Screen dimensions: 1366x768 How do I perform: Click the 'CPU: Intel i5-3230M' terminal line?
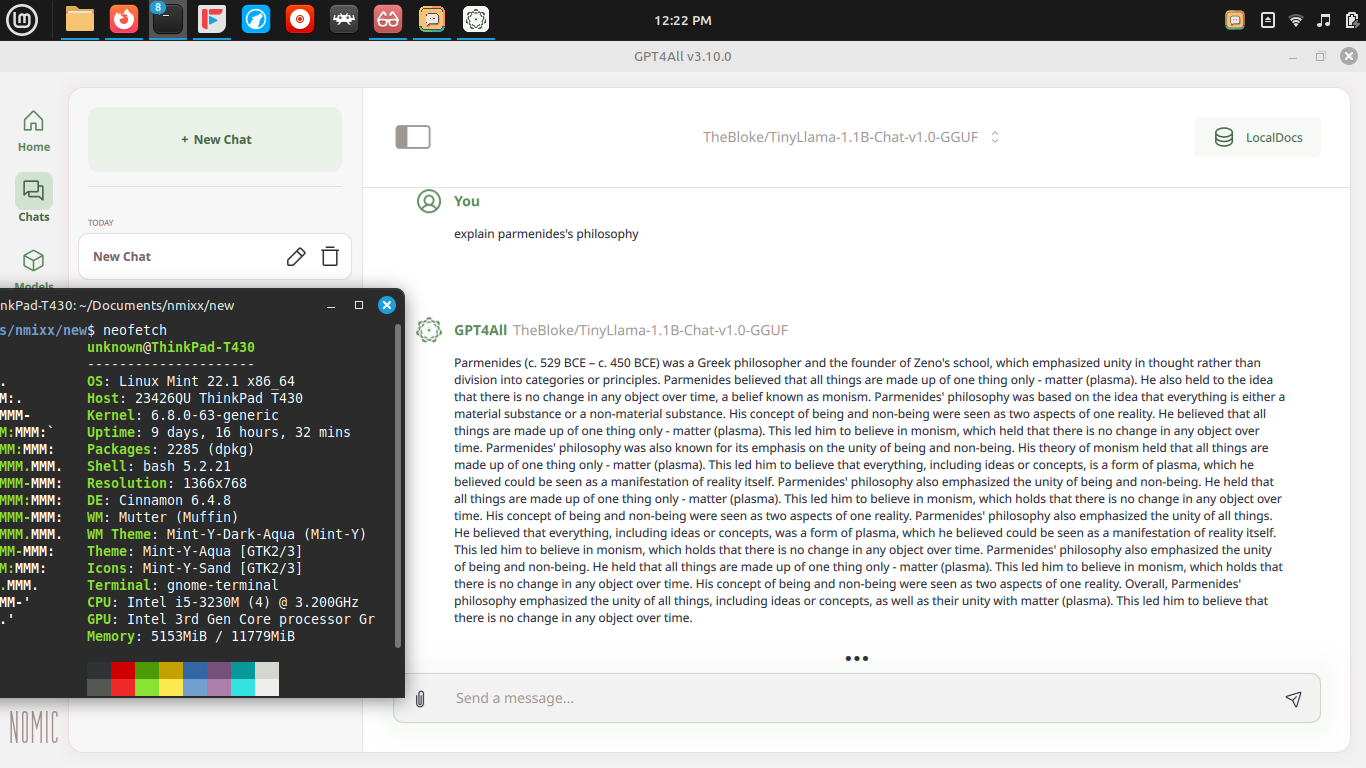(x=223, y=602)
